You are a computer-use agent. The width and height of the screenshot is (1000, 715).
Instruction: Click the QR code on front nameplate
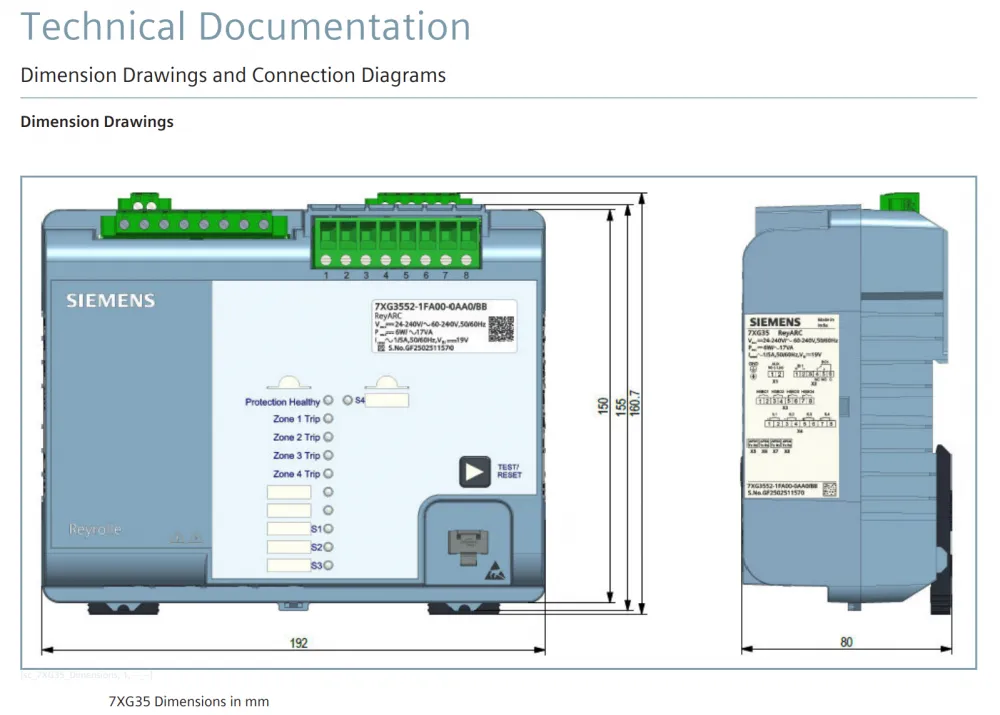501,328
